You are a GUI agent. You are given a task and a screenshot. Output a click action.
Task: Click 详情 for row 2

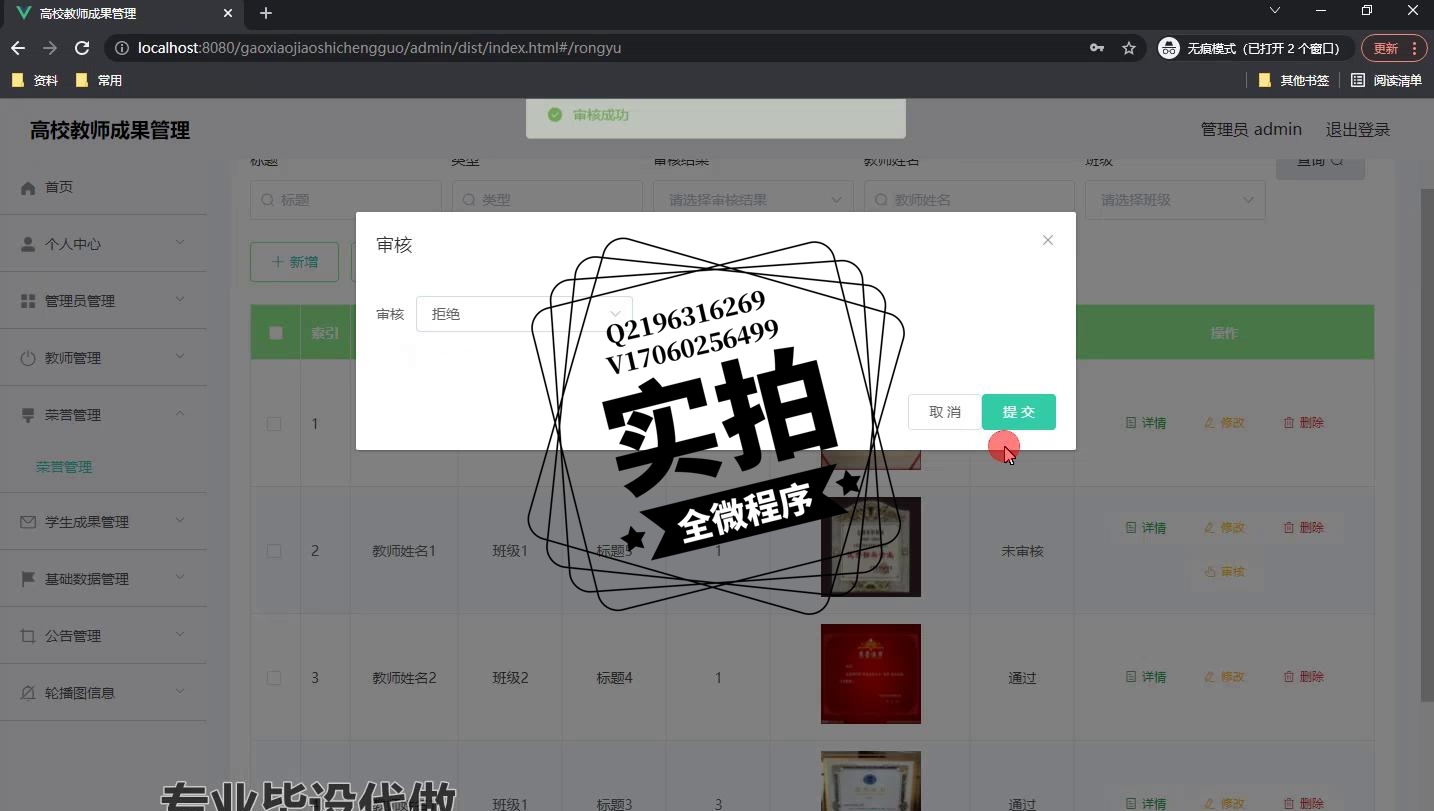[1146, 528]
